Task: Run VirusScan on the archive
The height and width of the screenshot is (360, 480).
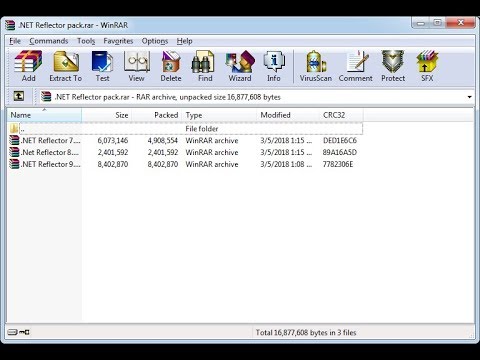Action: 315,66
